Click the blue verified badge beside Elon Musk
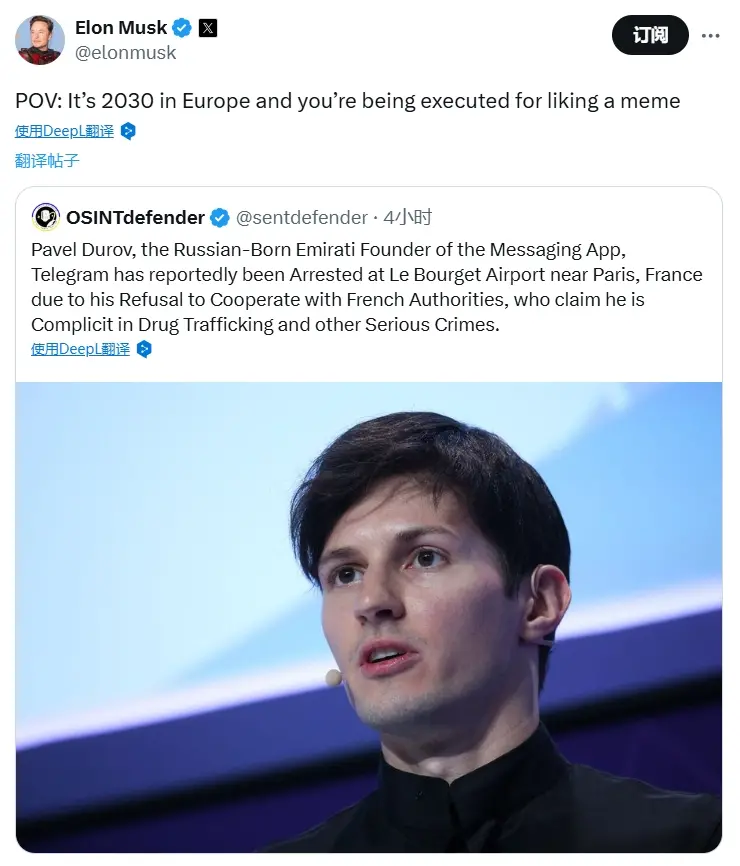The image size is (740, 866). coord(180,27)
